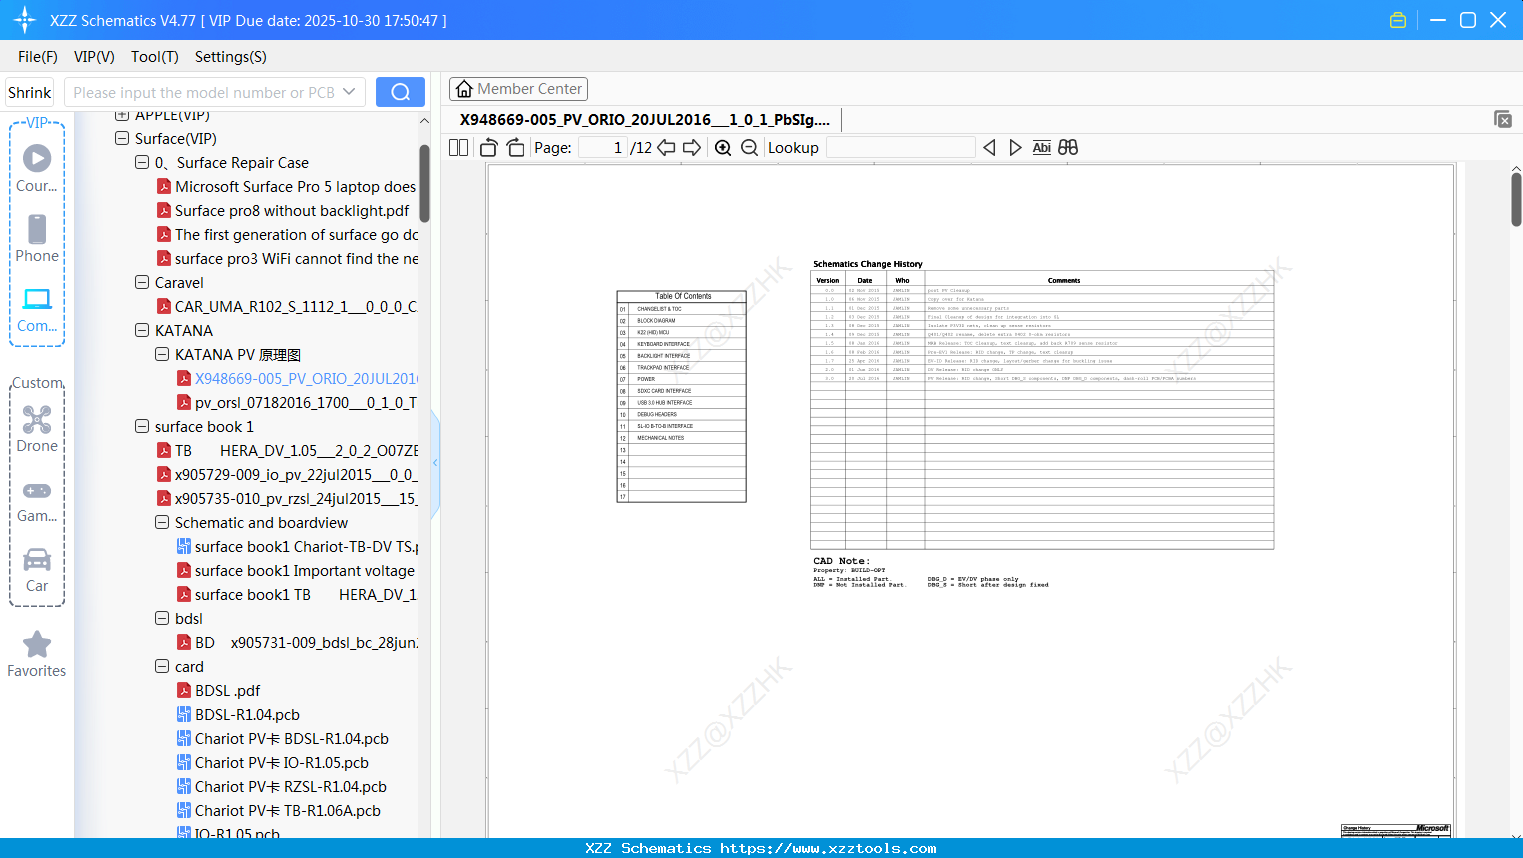This screenshot has width=1523, height=858.
Task: Open Favorites star in sidebar
Action: tap(37, 654)
